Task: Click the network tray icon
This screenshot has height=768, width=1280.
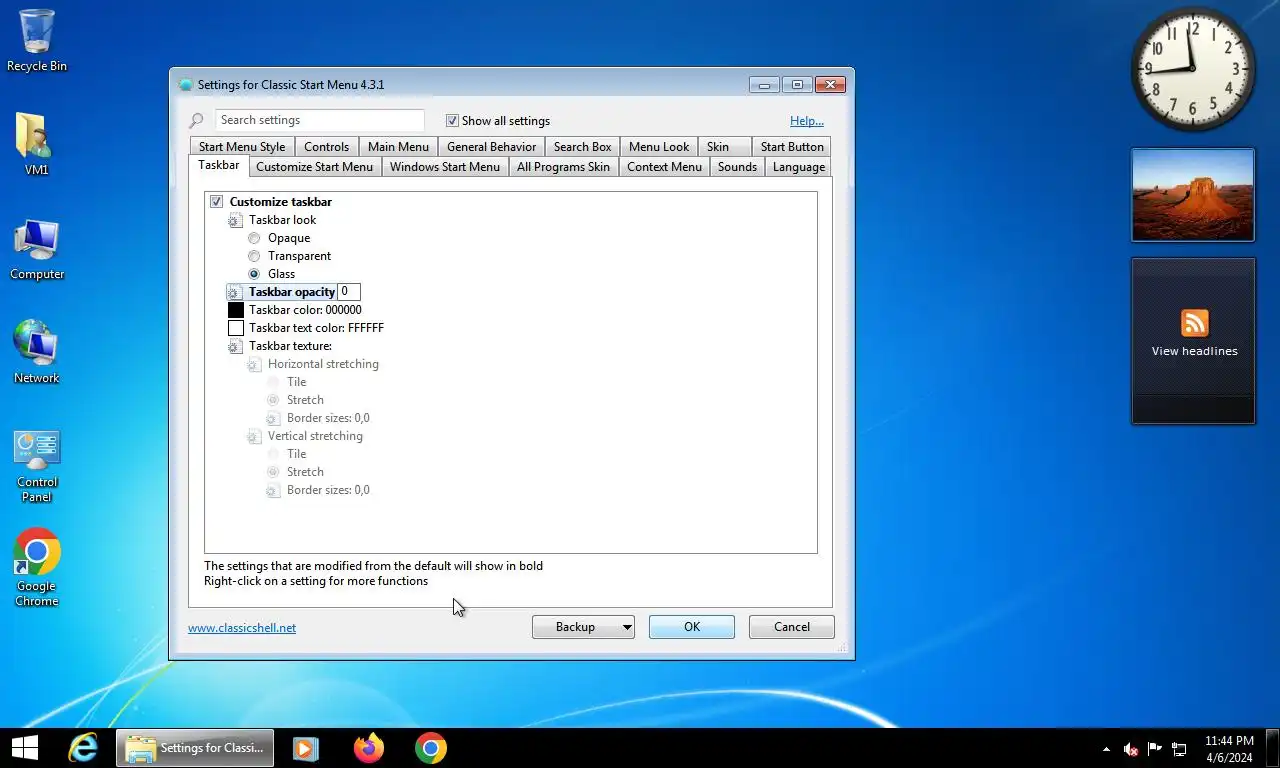Action: [x=1179, y=749]
